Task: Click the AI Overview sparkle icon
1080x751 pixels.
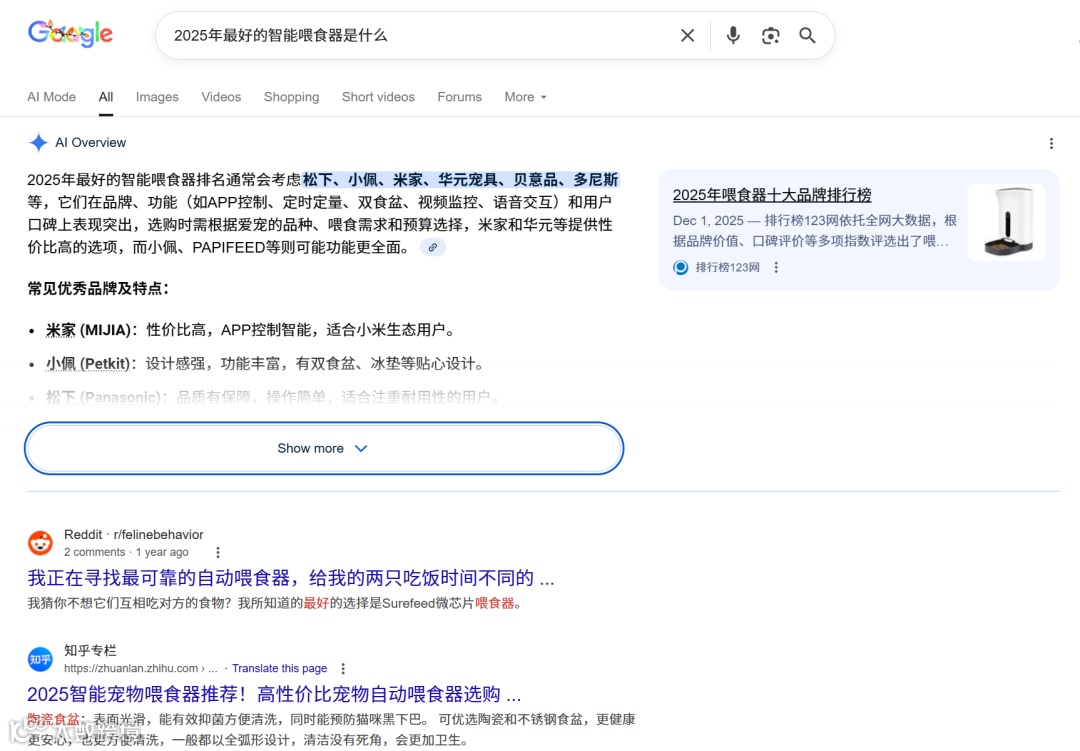Action: tap(39, 143)
